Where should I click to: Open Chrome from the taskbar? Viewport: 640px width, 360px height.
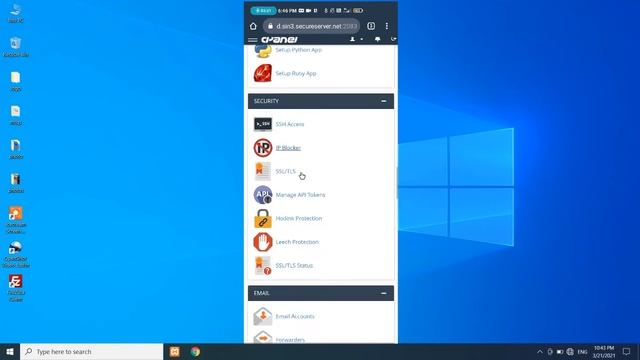tap(195, 351)
